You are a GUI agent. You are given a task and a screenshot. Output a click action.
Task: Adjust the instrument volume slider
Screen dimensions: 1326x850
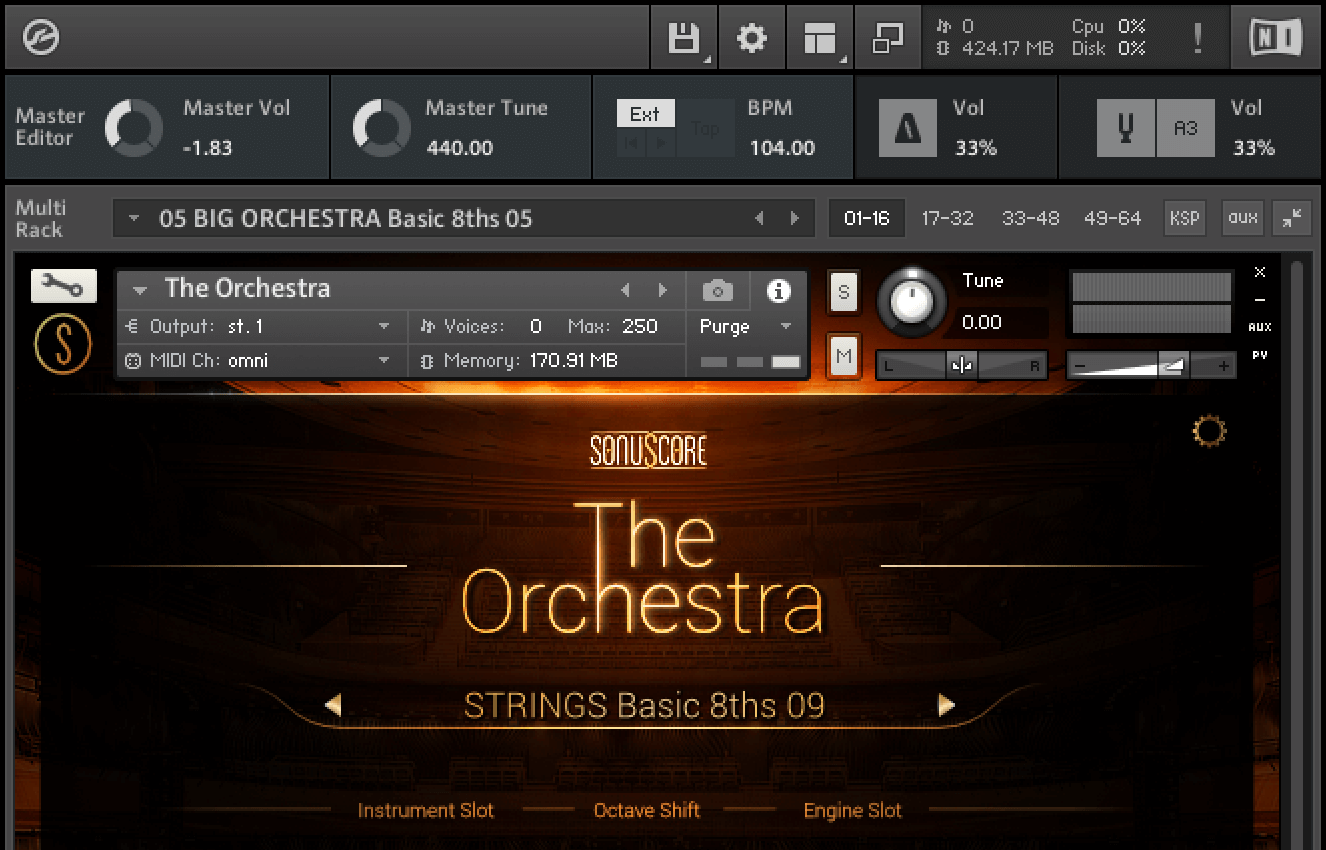point(1151,366)
